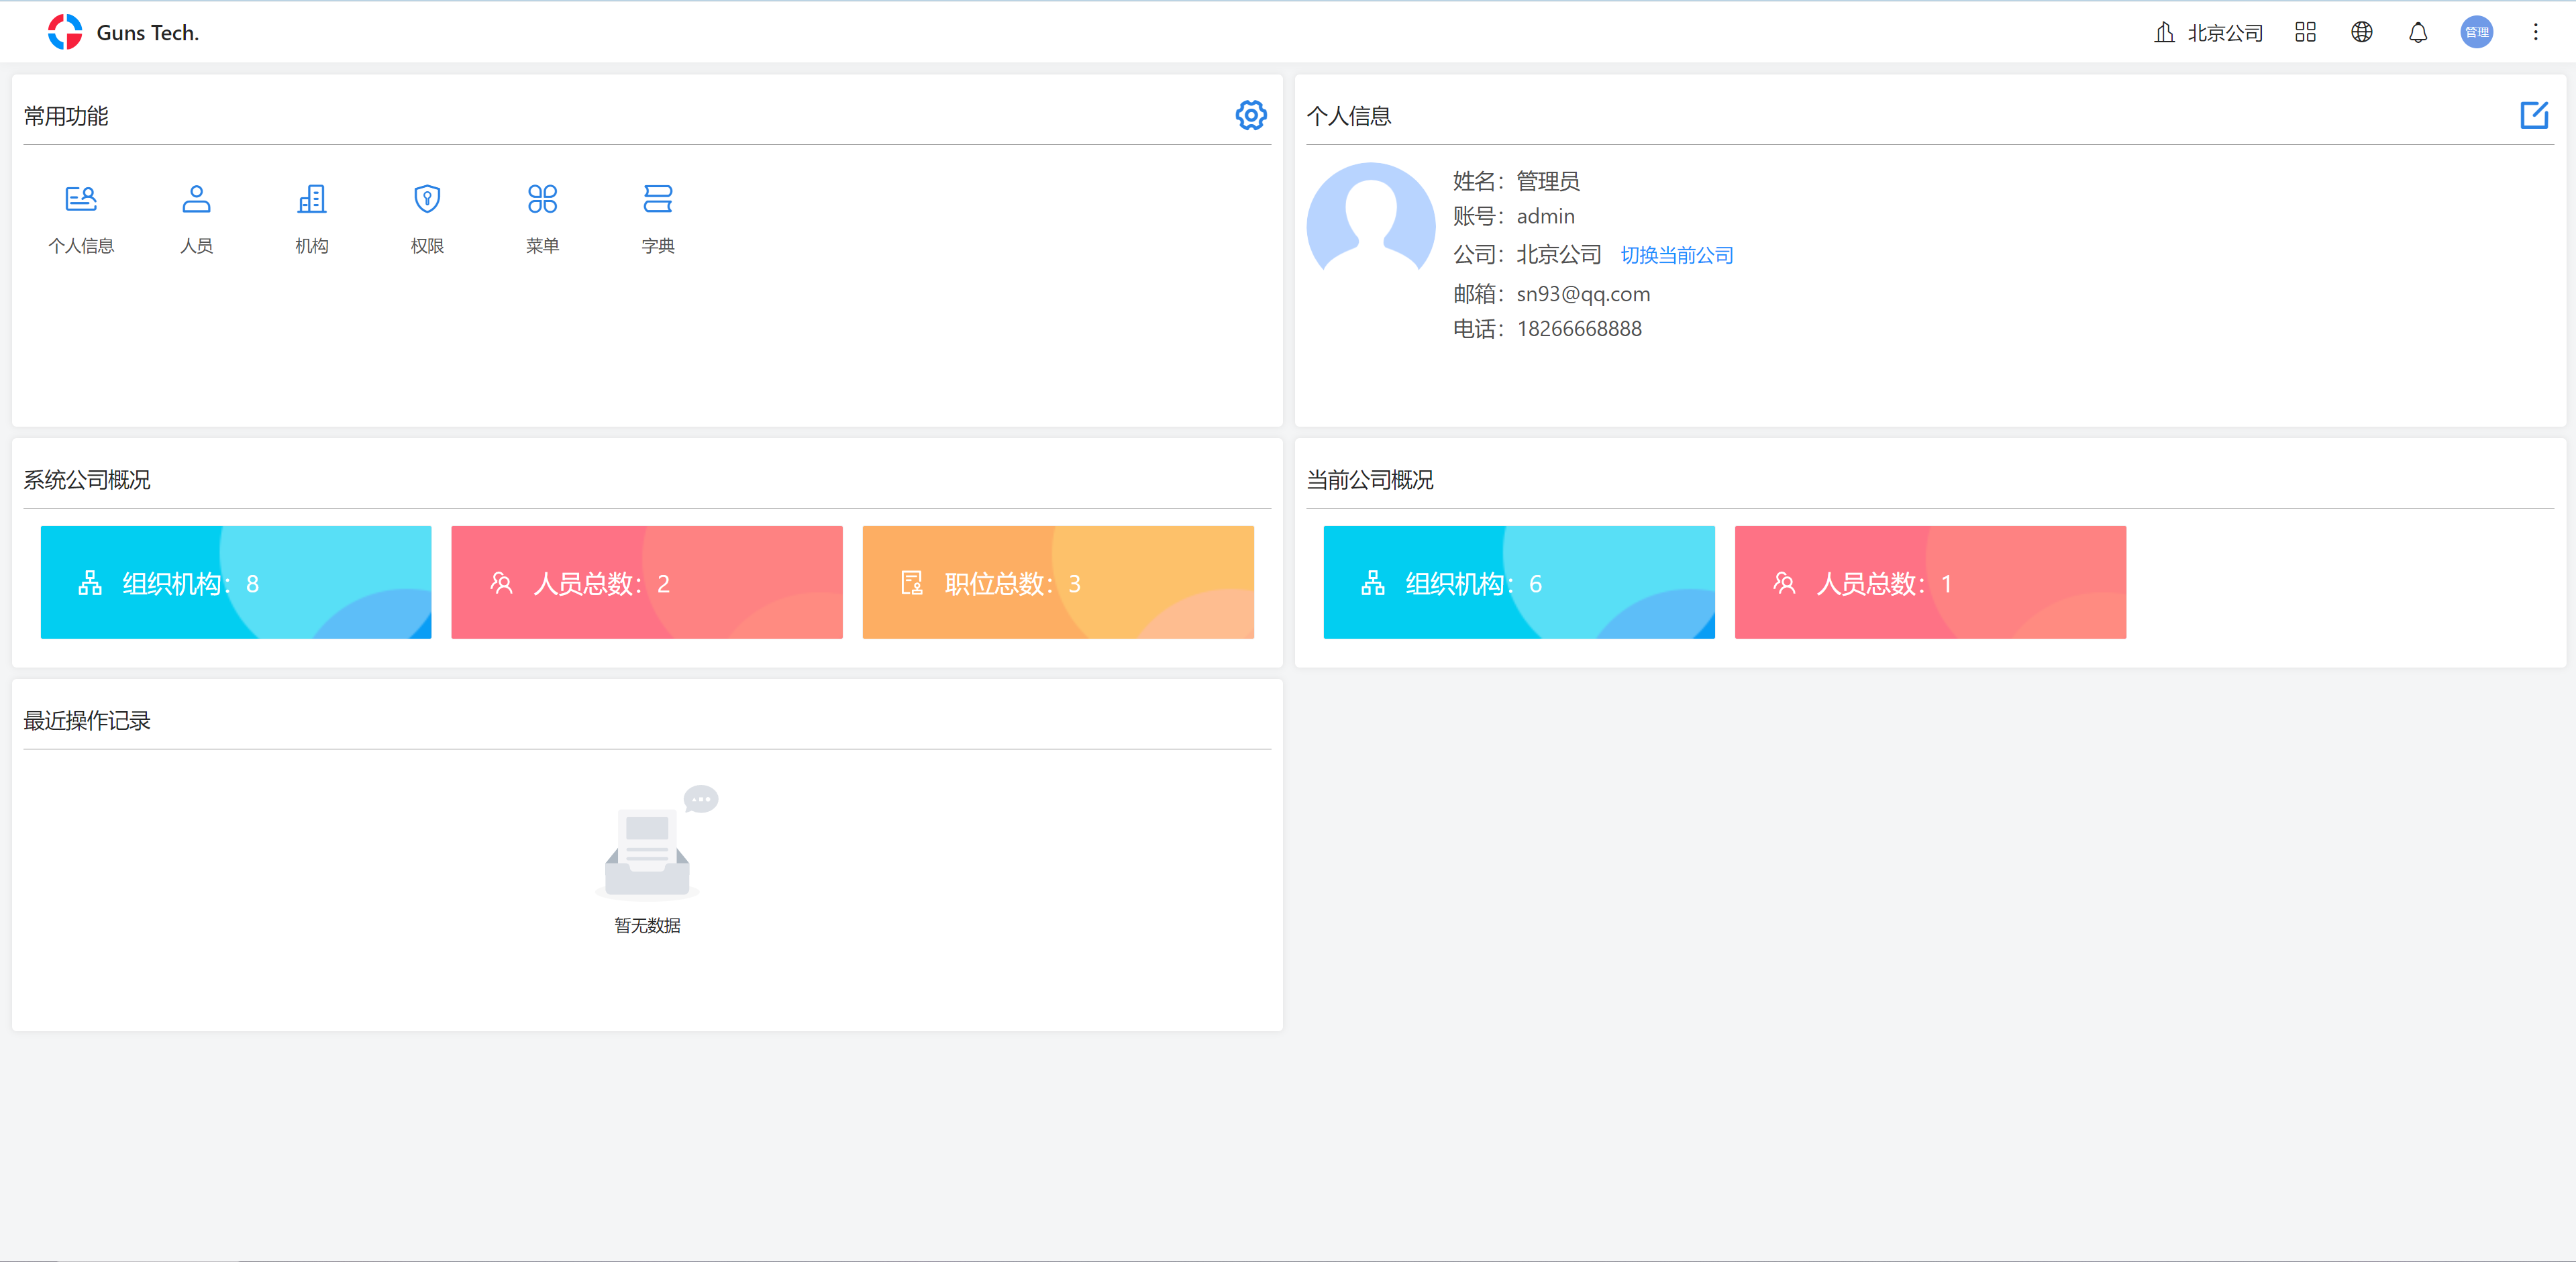Click the system 组织机构: 8 card
This screenshot has width=2576, height=1262.
(236, 583)
